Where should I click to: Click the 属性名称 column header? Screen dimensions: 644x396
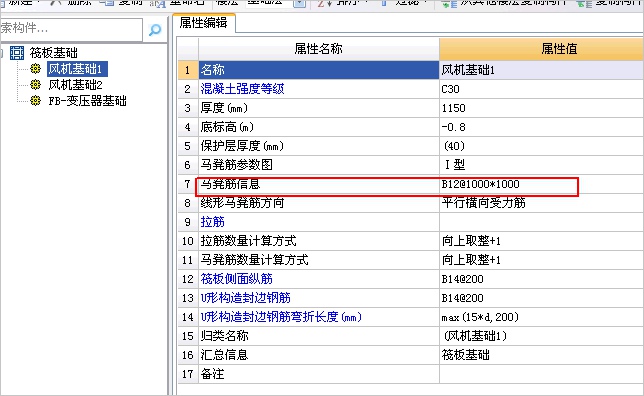coord(319,49)
